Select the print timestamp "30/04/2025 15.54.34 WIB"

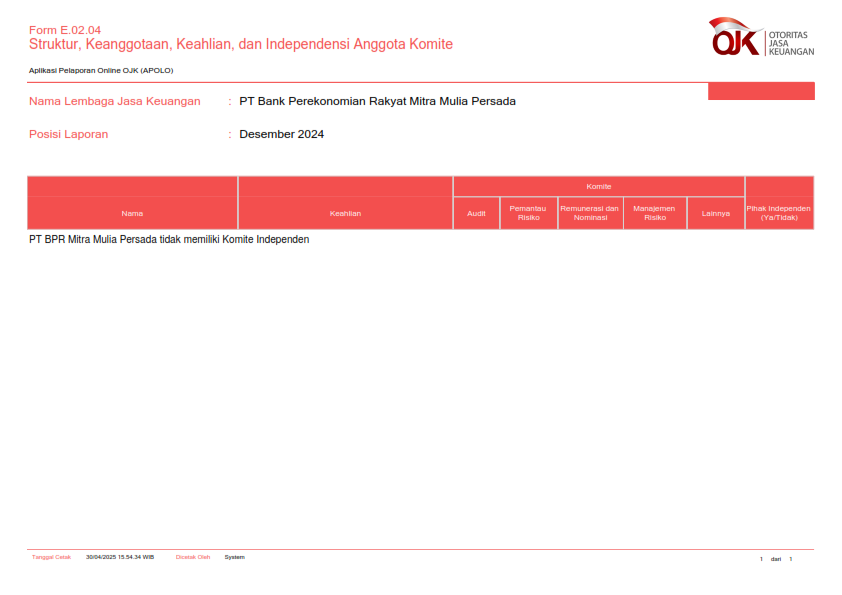[120, 557]
